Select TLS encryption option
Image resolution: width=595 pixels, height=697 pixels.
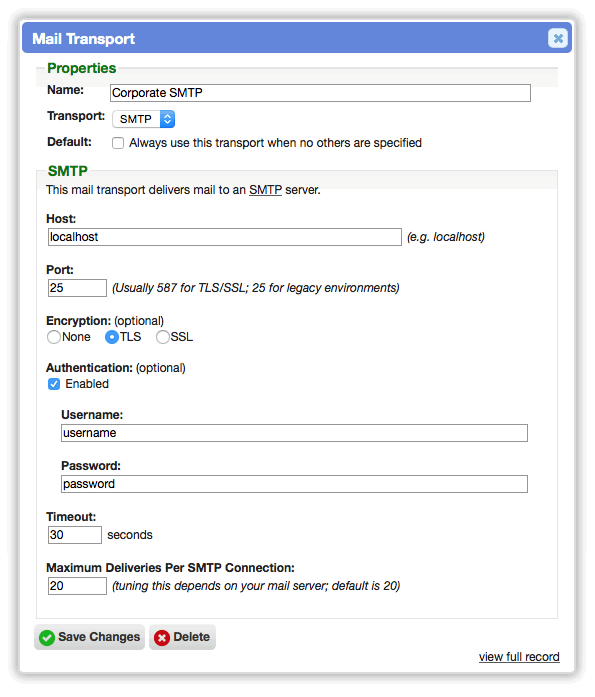click(x=112, y=337)
